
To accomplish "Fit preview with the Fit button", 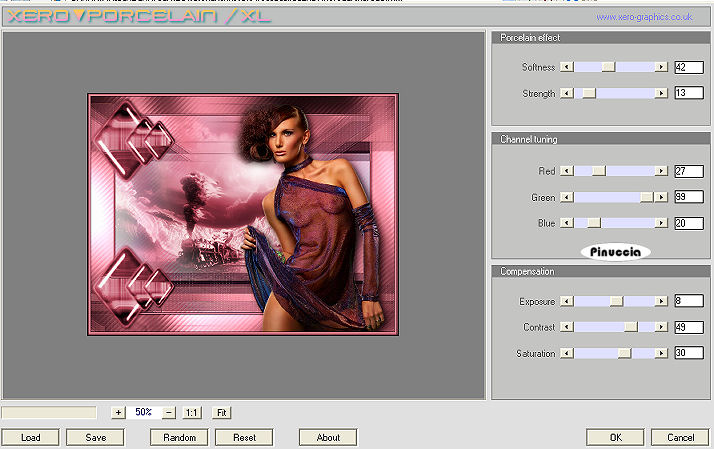I will tap(222, 413).
